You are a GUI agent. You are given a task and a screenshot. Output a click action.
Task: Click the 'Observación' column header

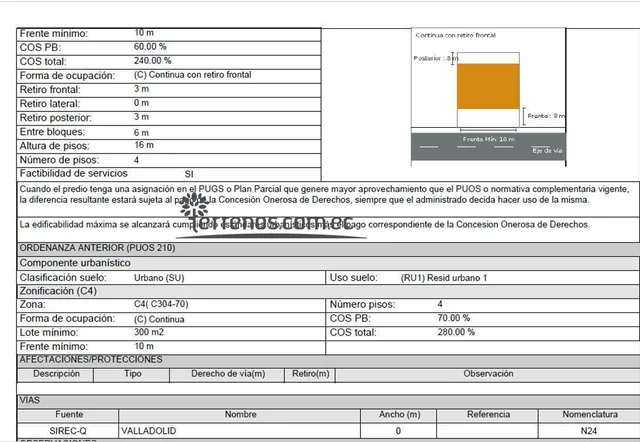click(x=488, y=374)
